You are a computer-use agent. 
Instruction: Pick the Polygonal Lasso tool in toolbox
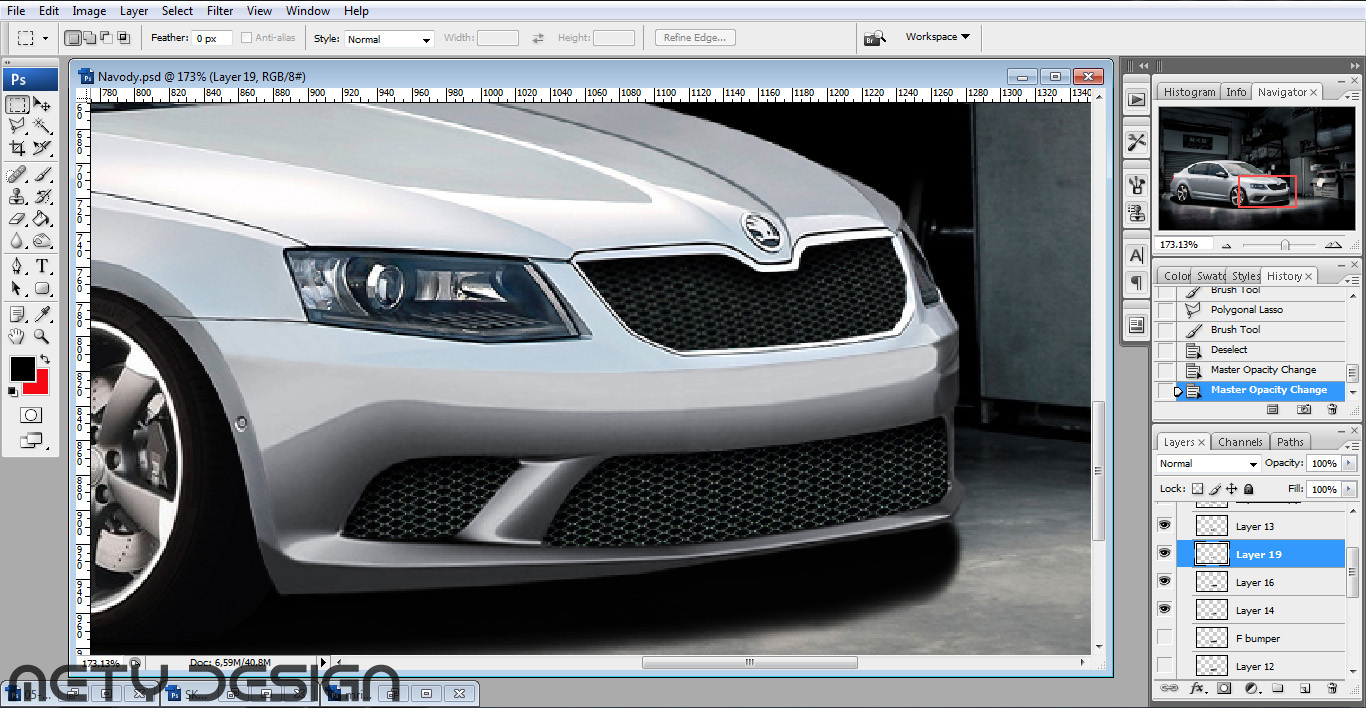(x=17, y=126)
